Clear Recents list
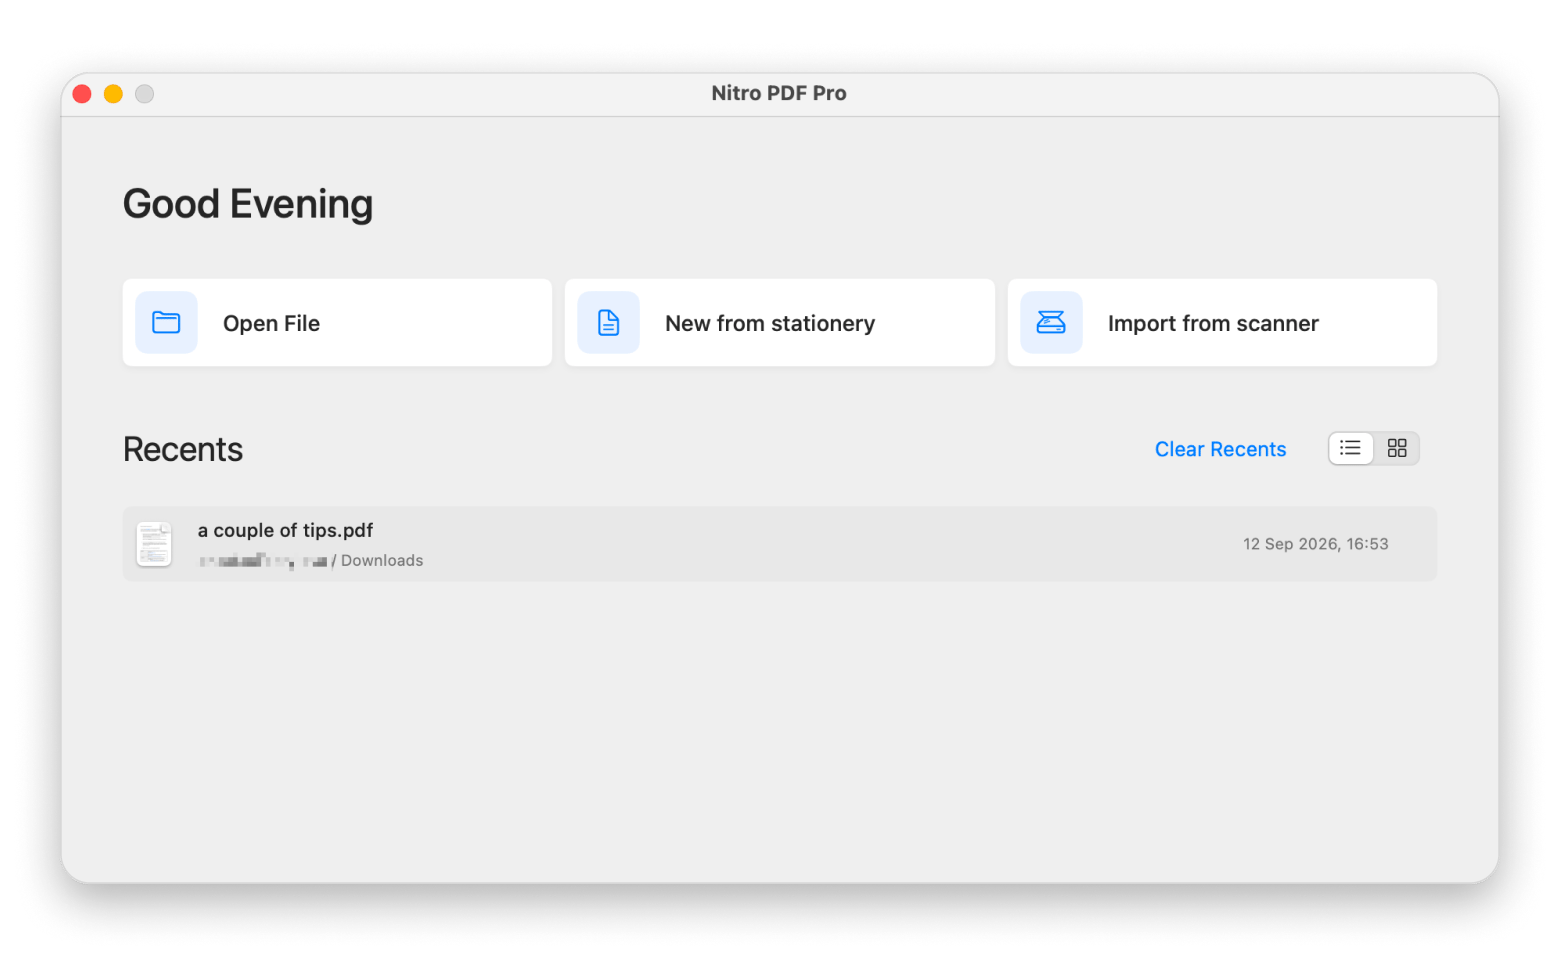This screenshot has width=1560, height=964. (x=1220, y=449)
